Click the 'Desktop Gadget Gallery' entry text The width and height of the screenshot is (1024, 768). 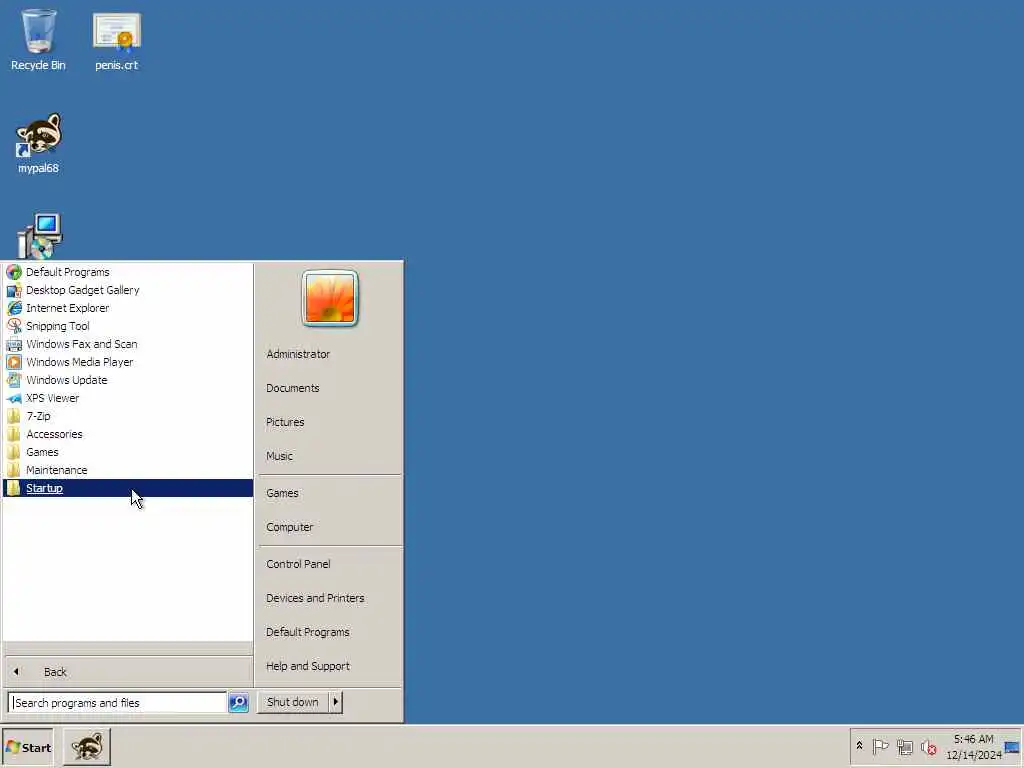[82, 290]
